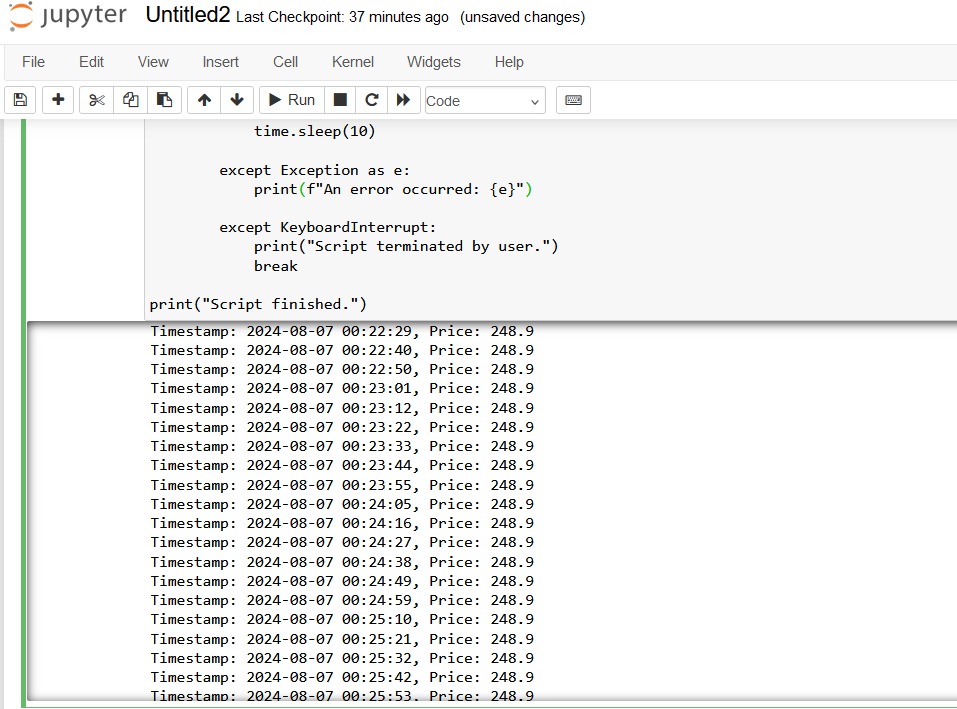
Task: Click the print Script terminated by user line
Action: (406, 247)
